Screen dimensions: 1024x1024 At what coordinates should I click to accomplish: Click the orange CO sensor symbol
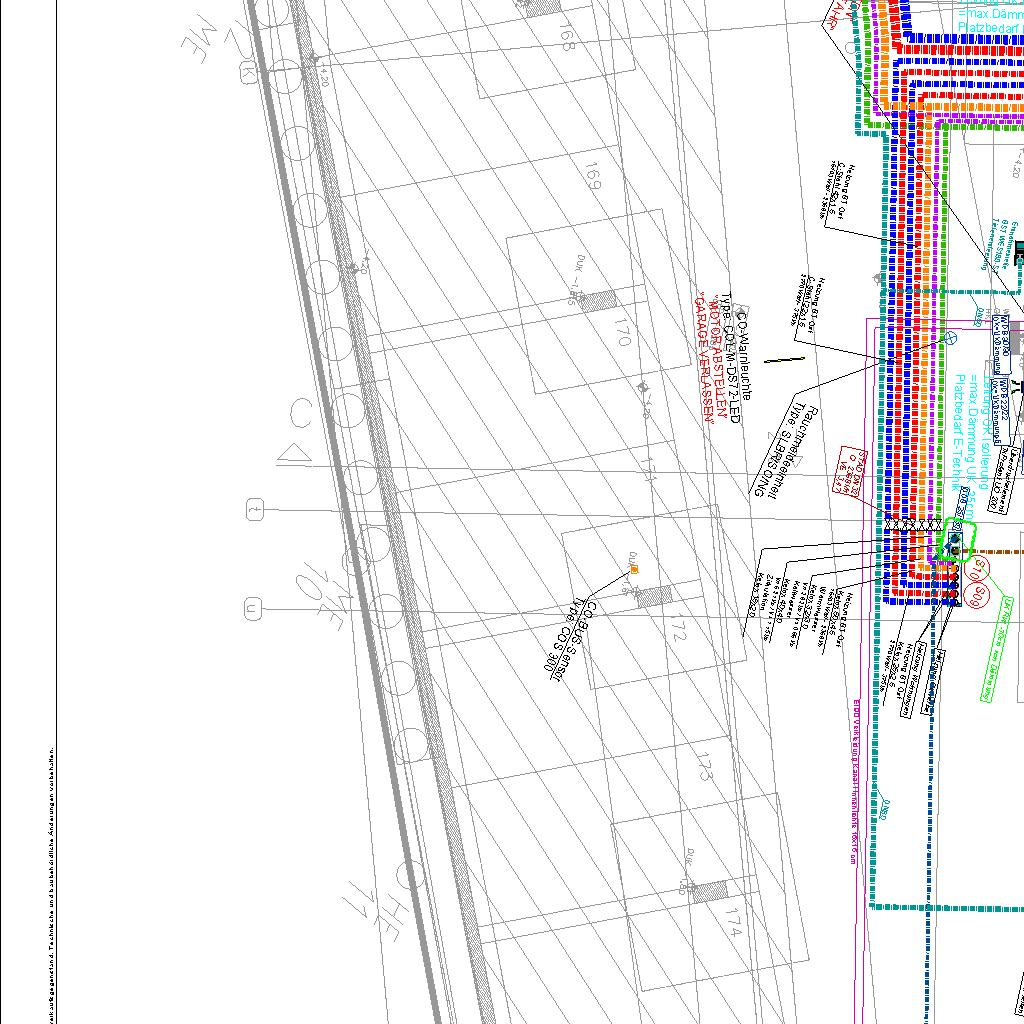click(635, 570)
